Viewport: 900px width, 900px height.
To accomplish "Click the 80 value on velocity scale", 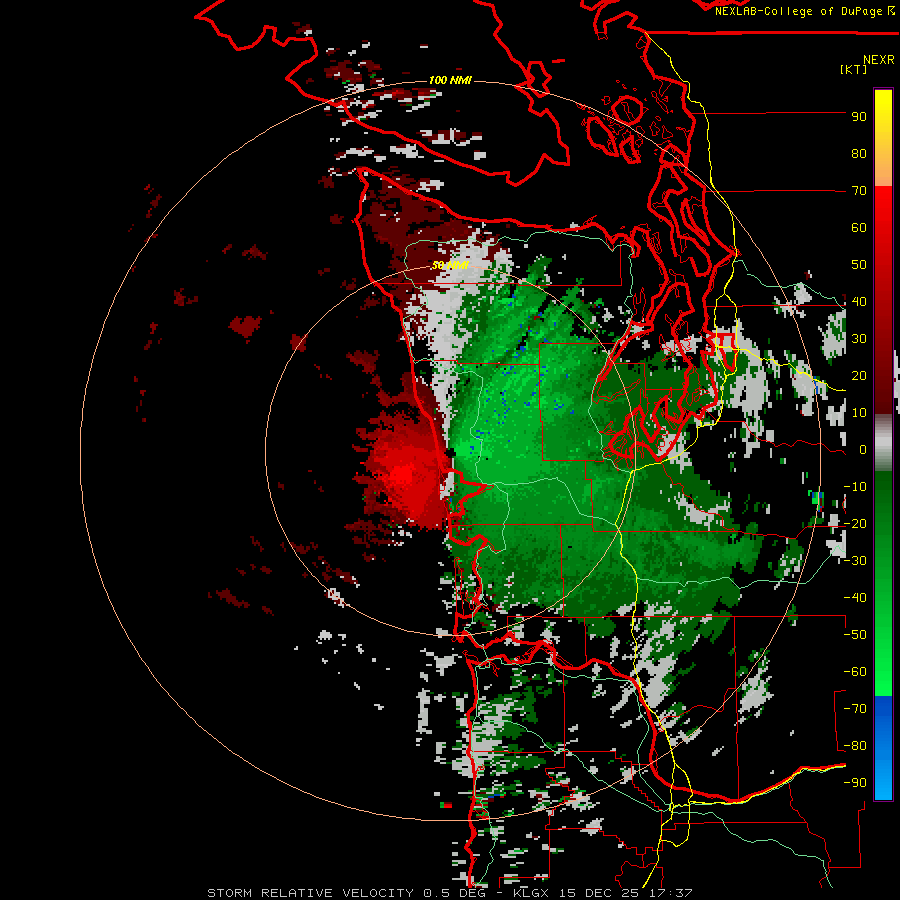I will (x=859, y=154).
